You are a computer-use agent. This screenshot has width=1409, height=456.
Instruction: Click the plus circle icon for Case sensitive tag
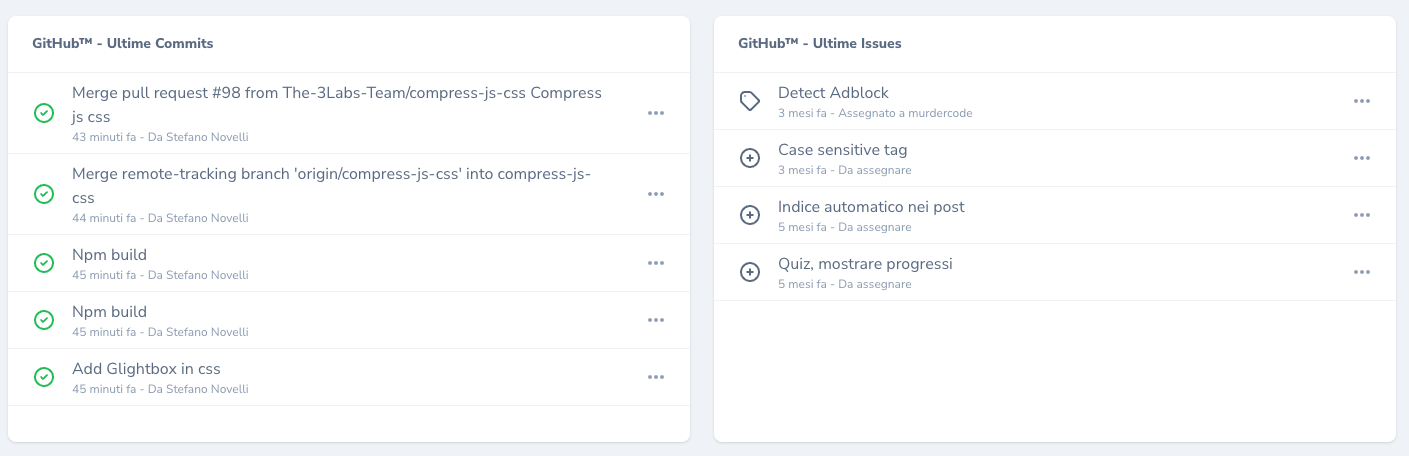(x=750, y=158)
